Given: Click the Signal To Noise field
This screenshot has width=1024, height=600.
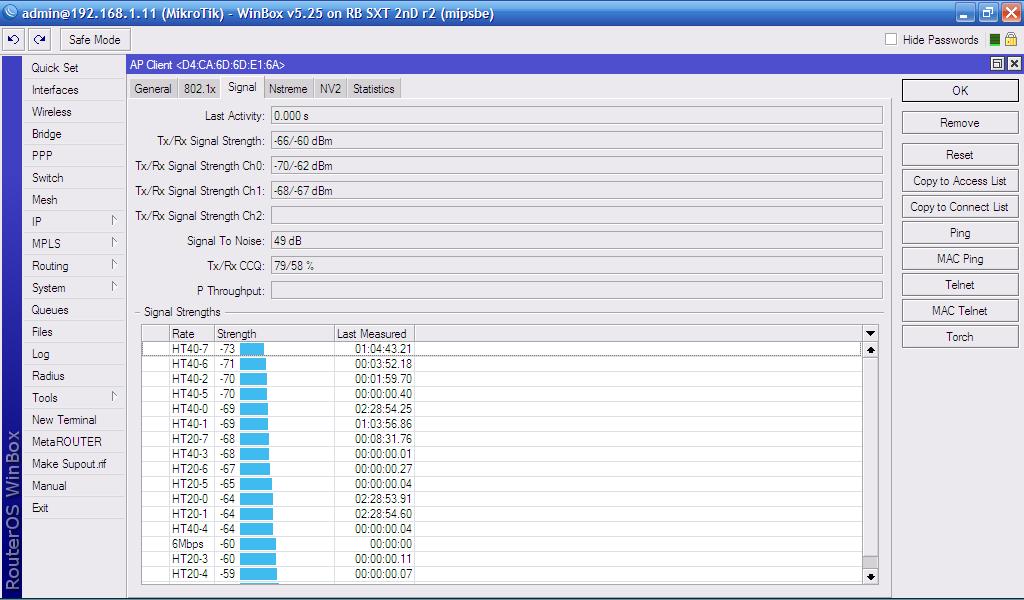Looking at the screenshot, I should [577, 240].
